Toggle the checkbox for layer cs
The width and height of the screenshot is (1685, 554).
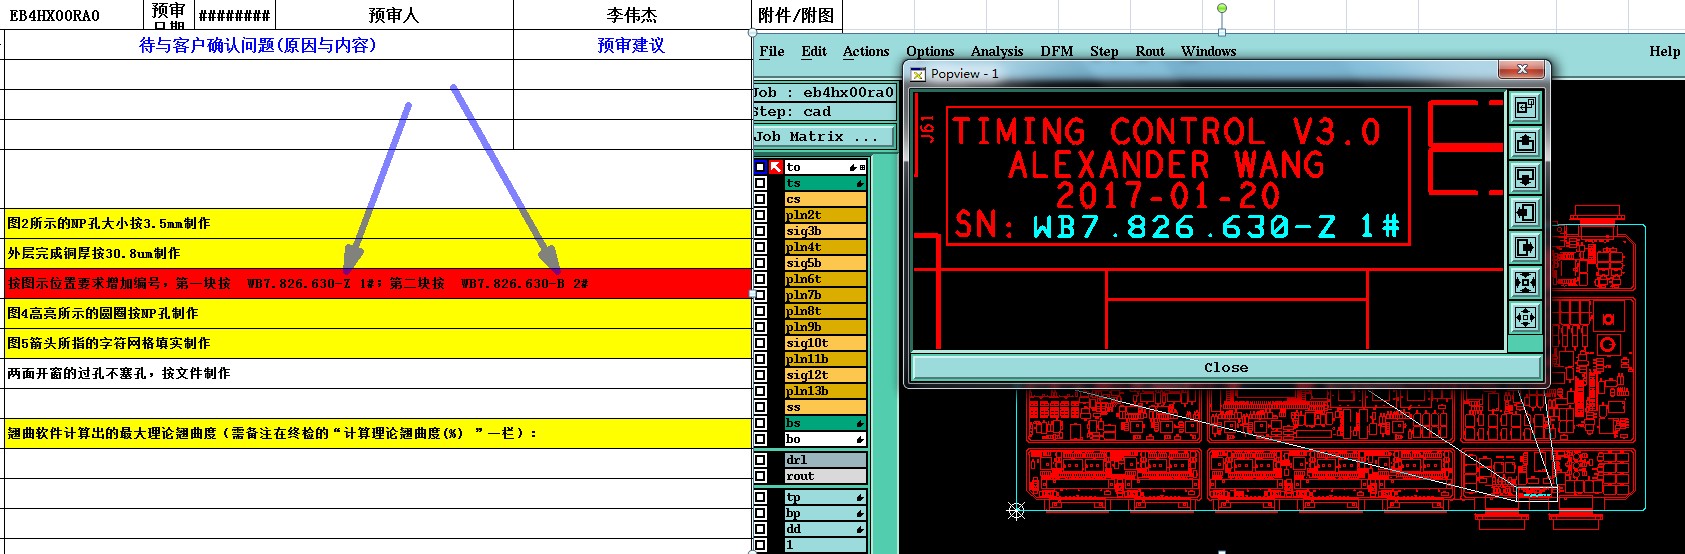[760, 199]
